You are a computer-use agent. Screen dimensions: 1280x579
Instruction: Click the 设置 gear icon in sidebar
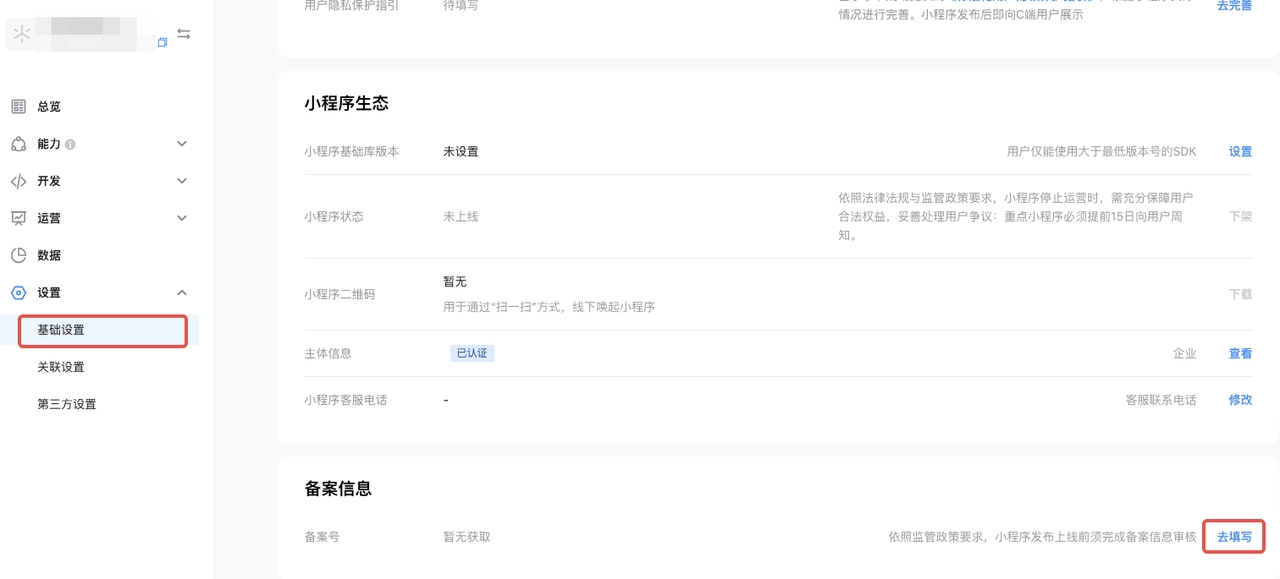tap(18, 293)
